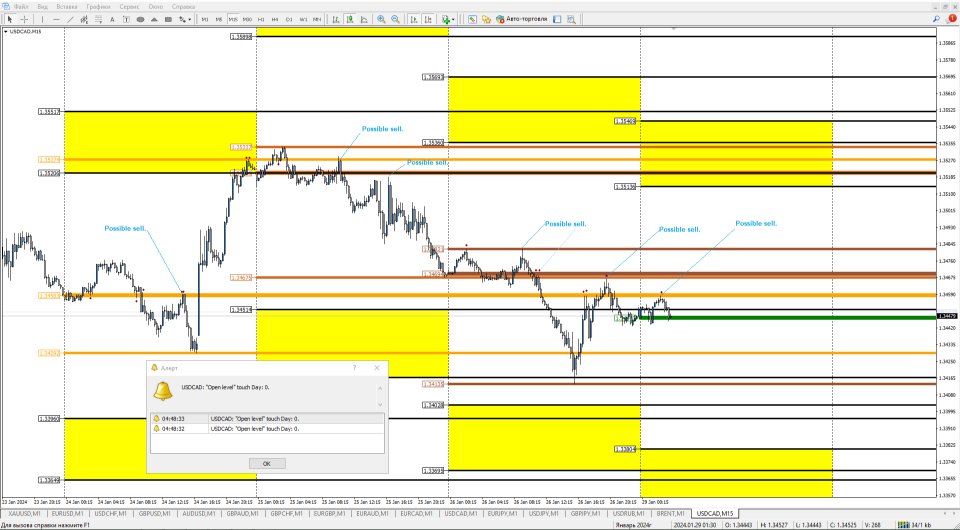Click the Zoom Out magnifier icon
Screen dimensions: 960x530
(396, 19)
